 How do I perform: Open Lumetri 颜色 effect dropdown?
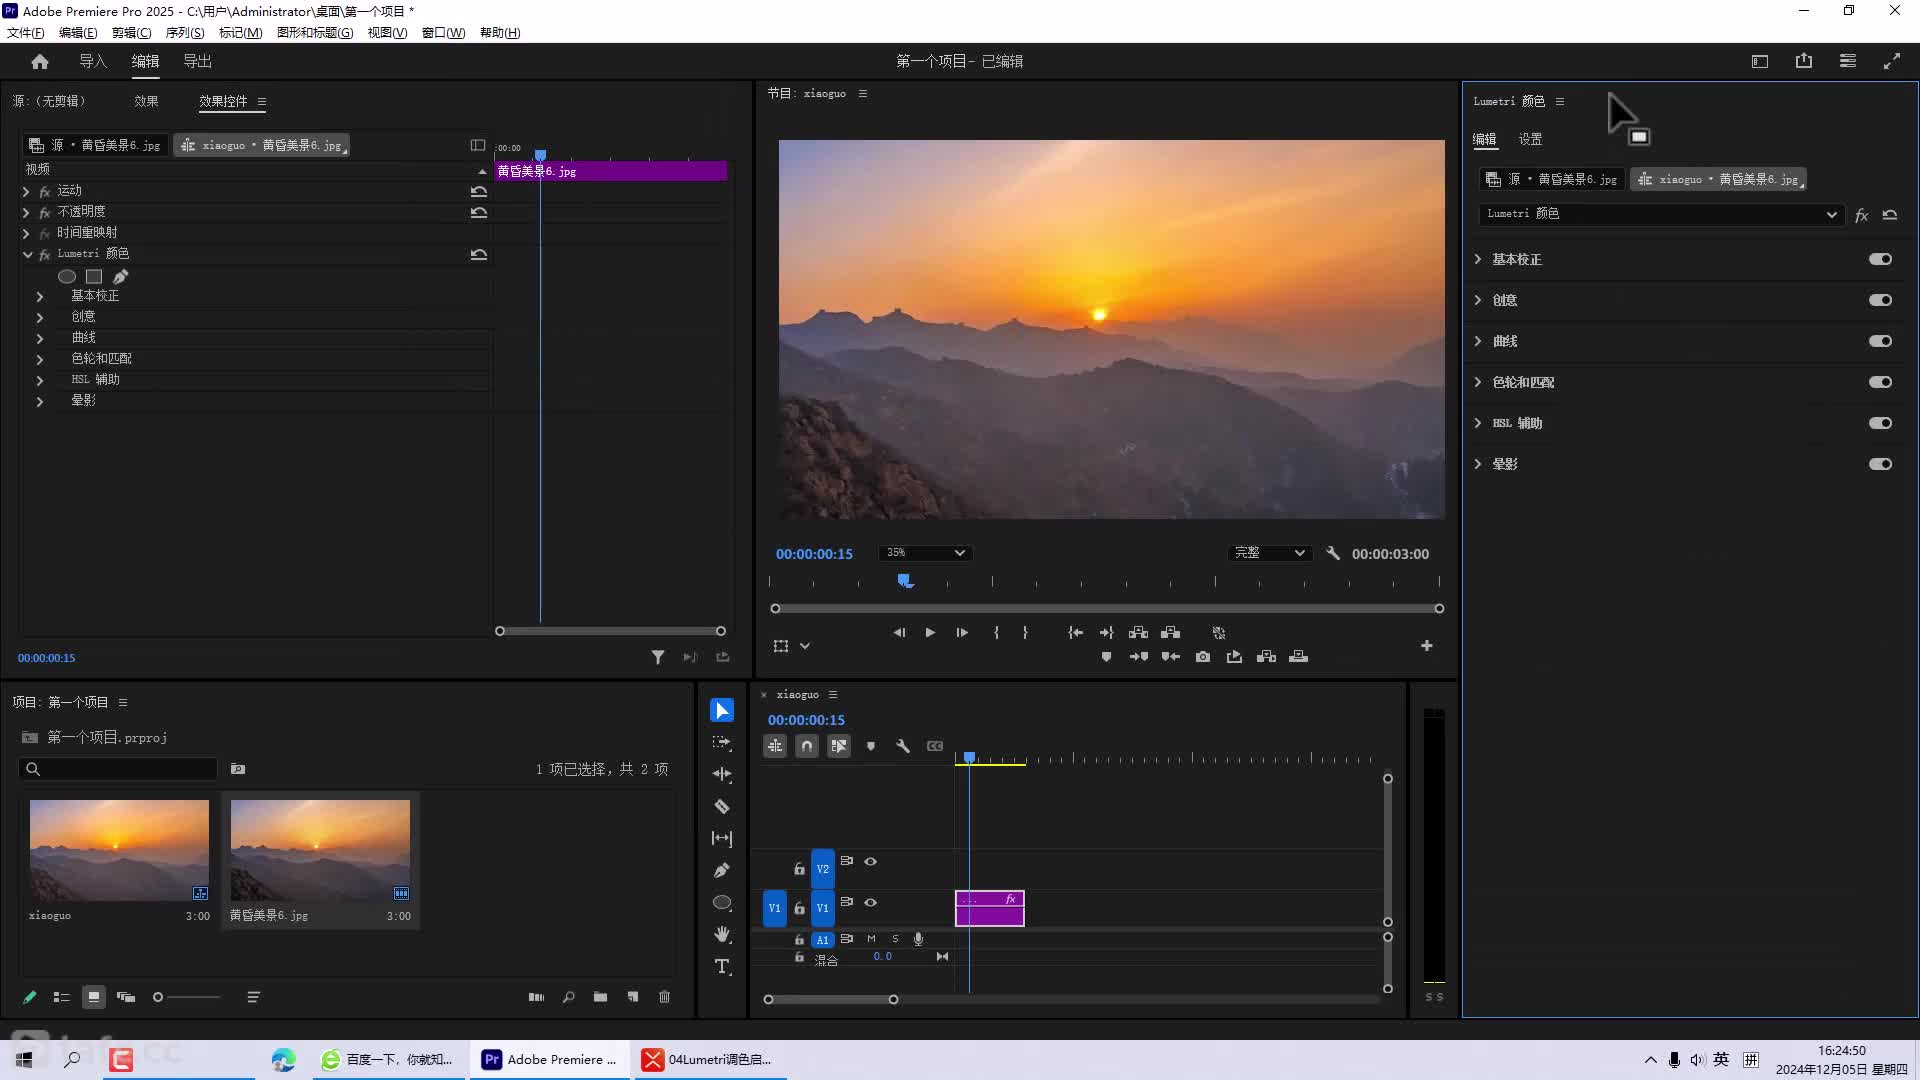point(1661,214)
